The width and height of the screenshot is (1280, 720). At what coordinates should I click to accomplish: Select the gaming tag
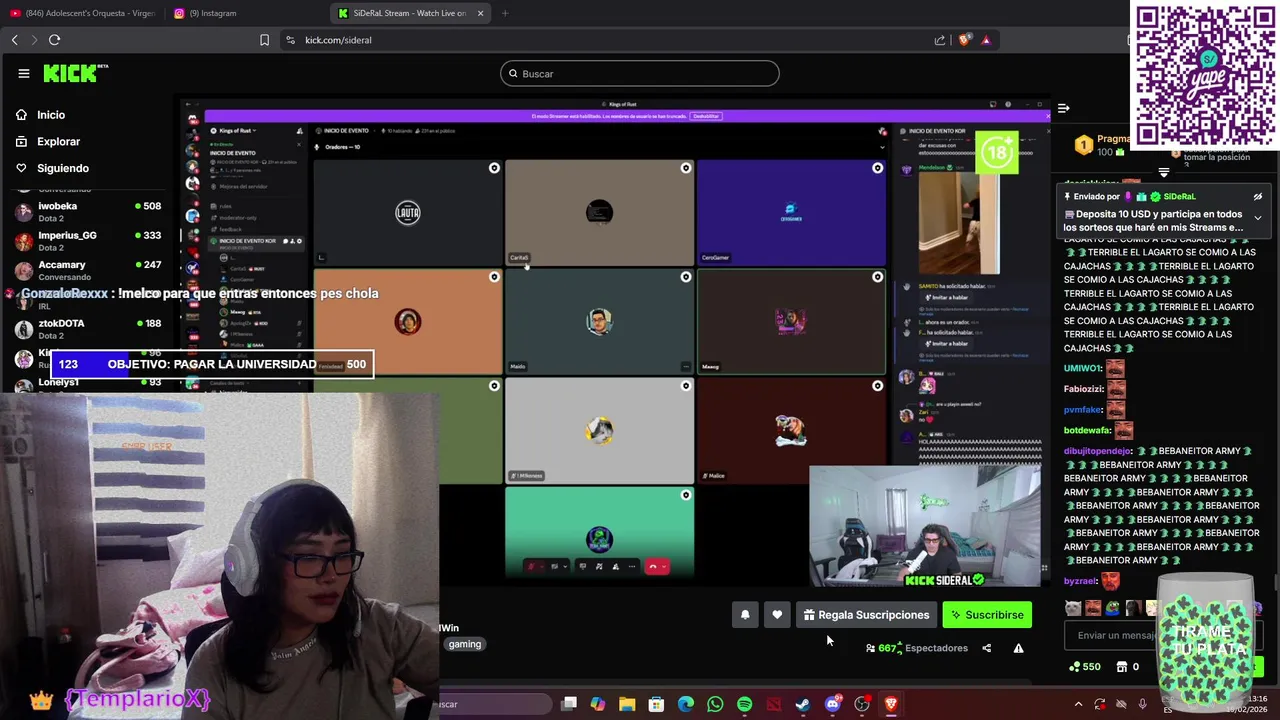(465, 644)
